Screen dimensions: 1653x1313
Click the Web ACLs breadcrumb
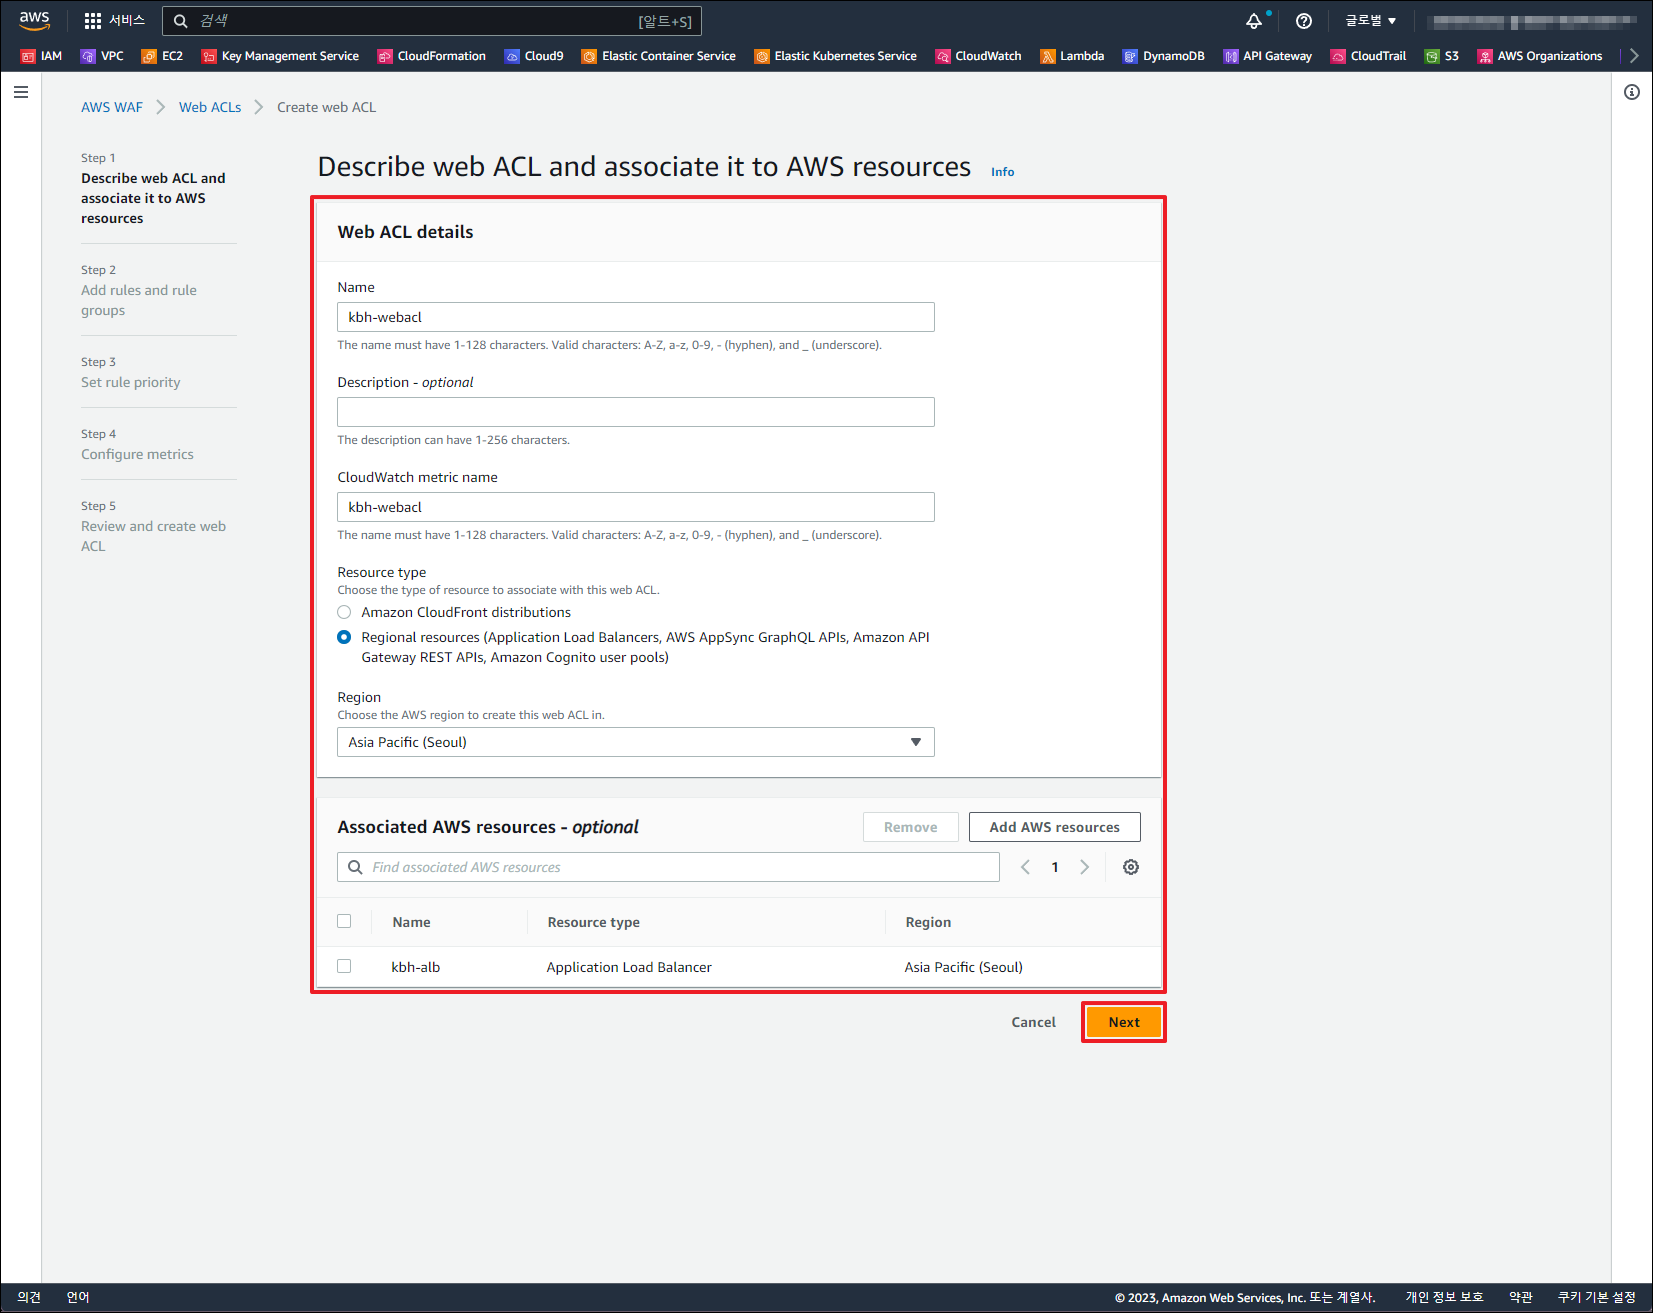[210, 107]
